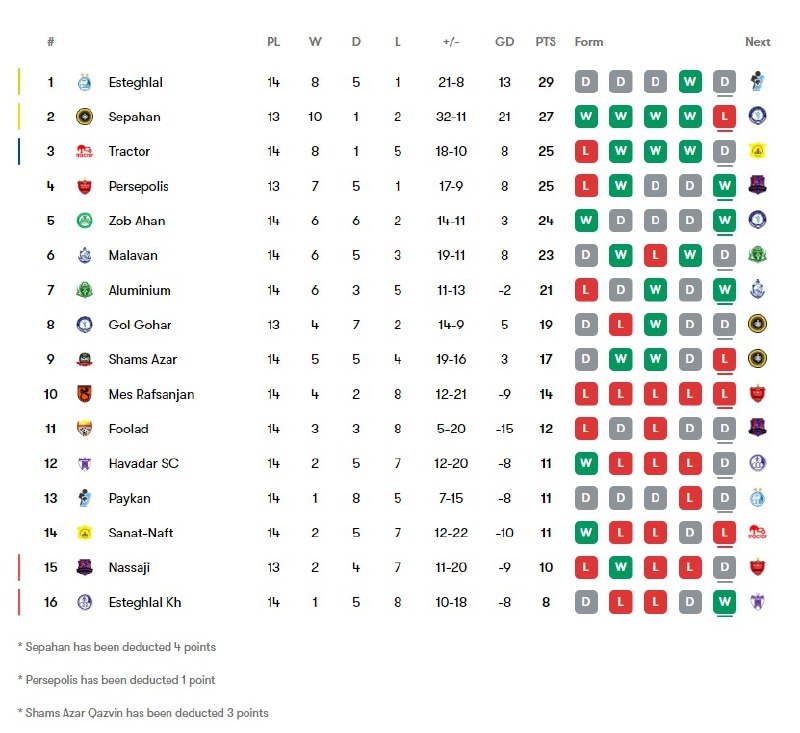This screenshot has width=800, height=733.
Task: Open the Sanat-Naft yellow crest
Action: click(84, 533)
